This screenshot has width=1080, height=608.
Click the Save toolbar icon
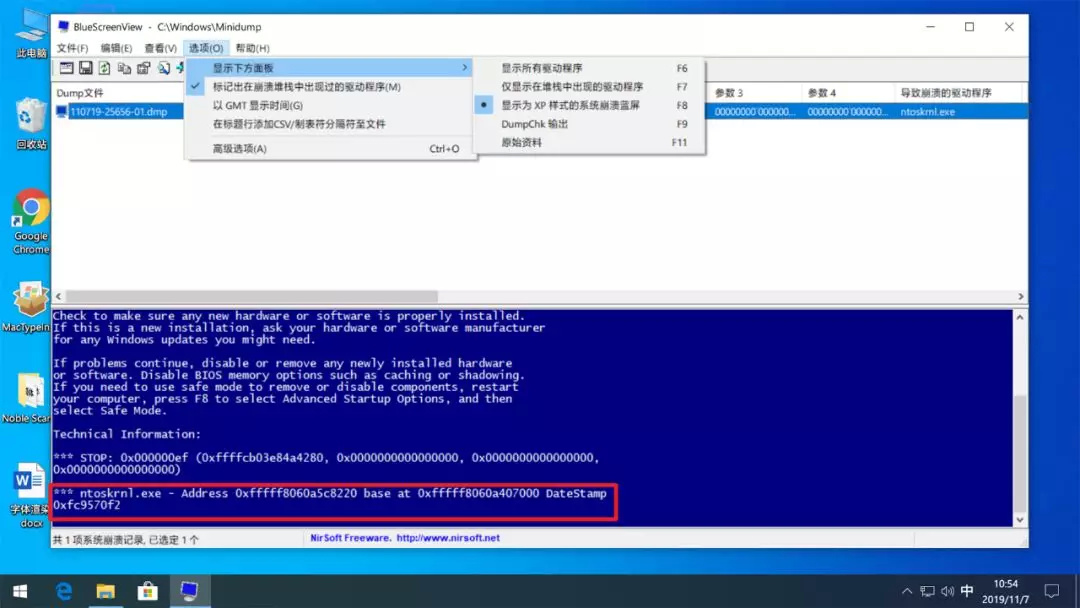(86, 67)
